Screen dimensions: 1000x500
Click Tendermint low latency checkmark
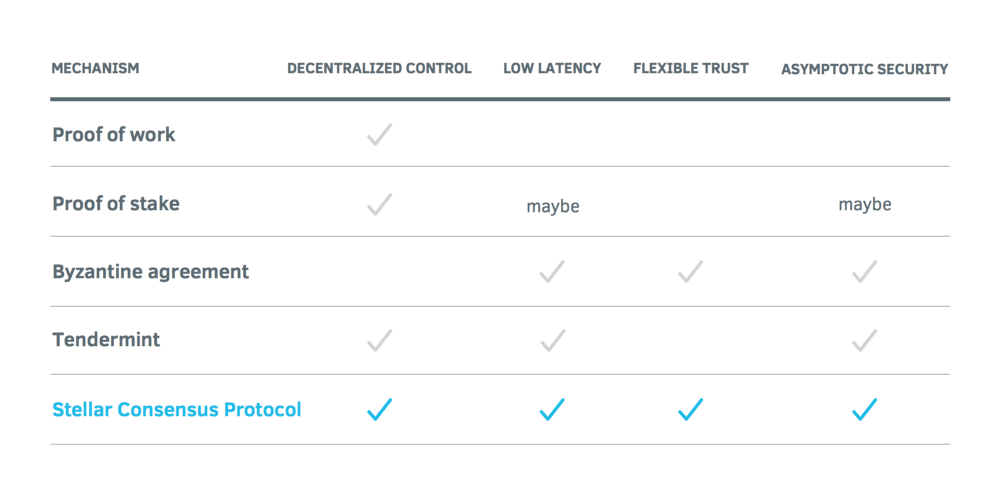click(x=552, y=341)
